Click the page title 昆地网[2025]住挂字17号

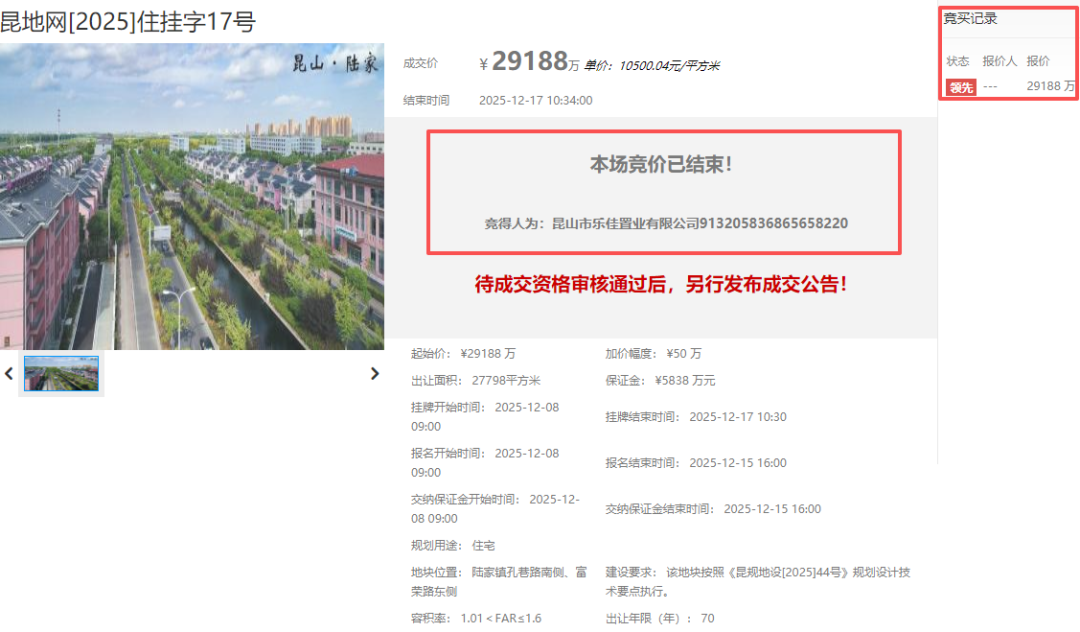(128, 21)
